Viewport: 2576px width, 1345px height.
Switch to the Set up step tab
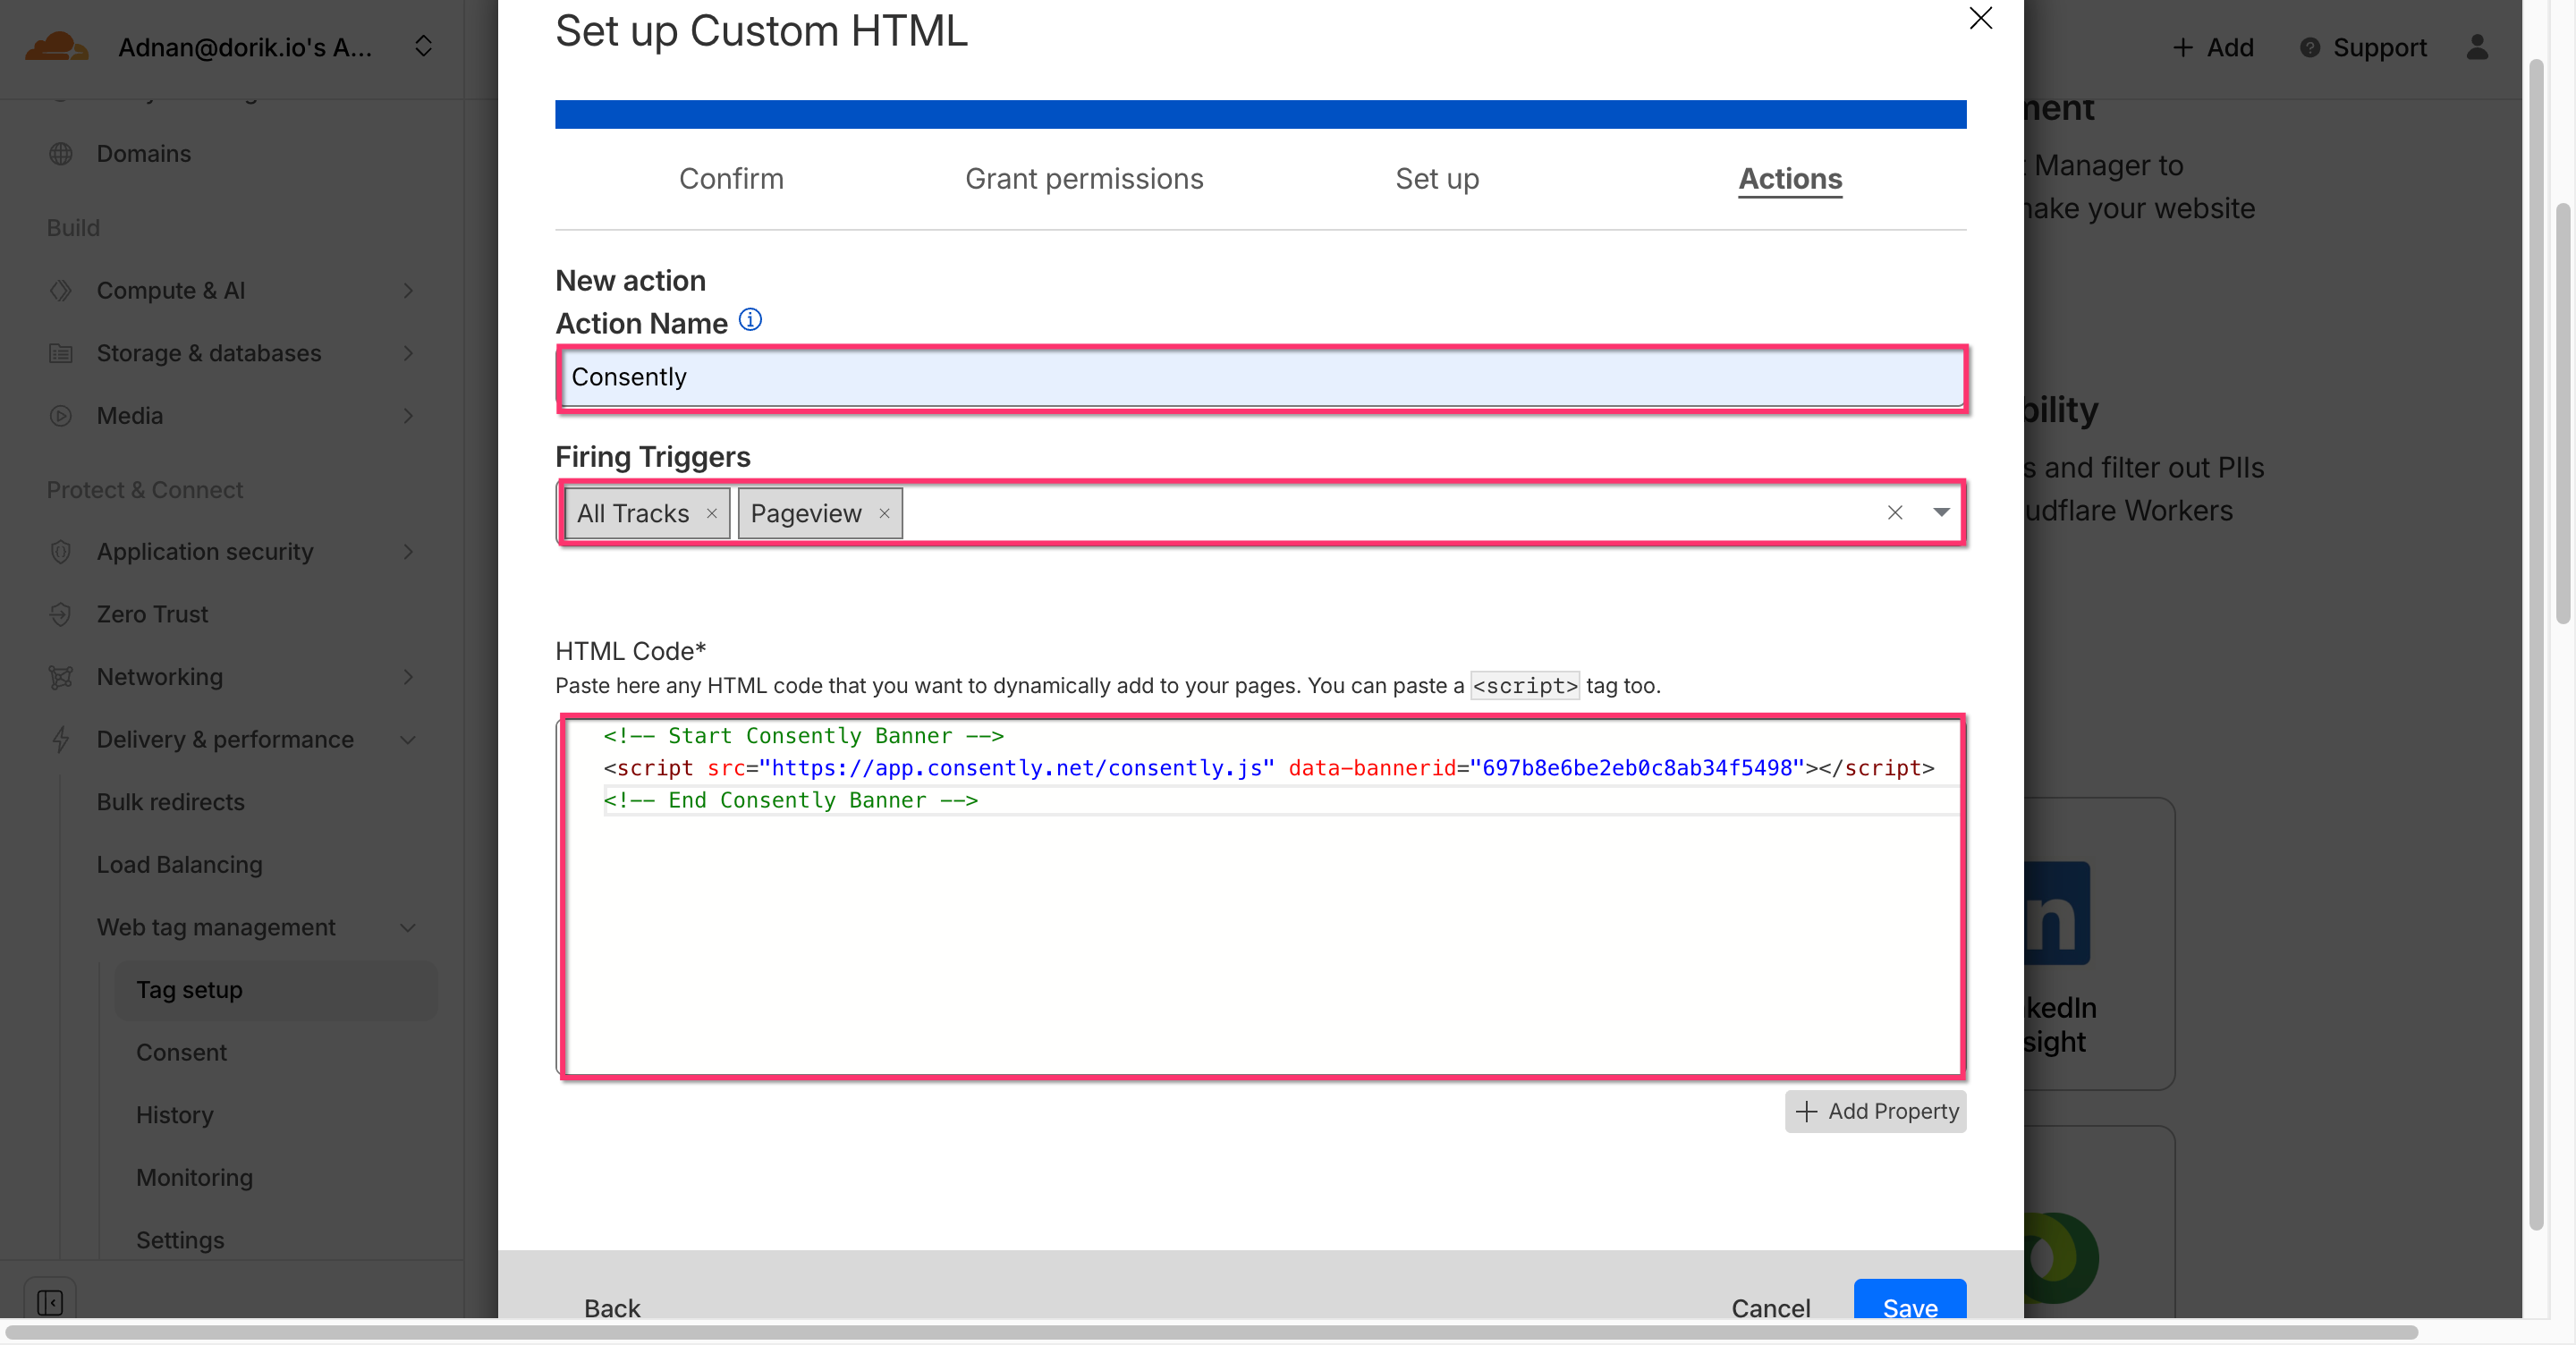(1436, 179)
